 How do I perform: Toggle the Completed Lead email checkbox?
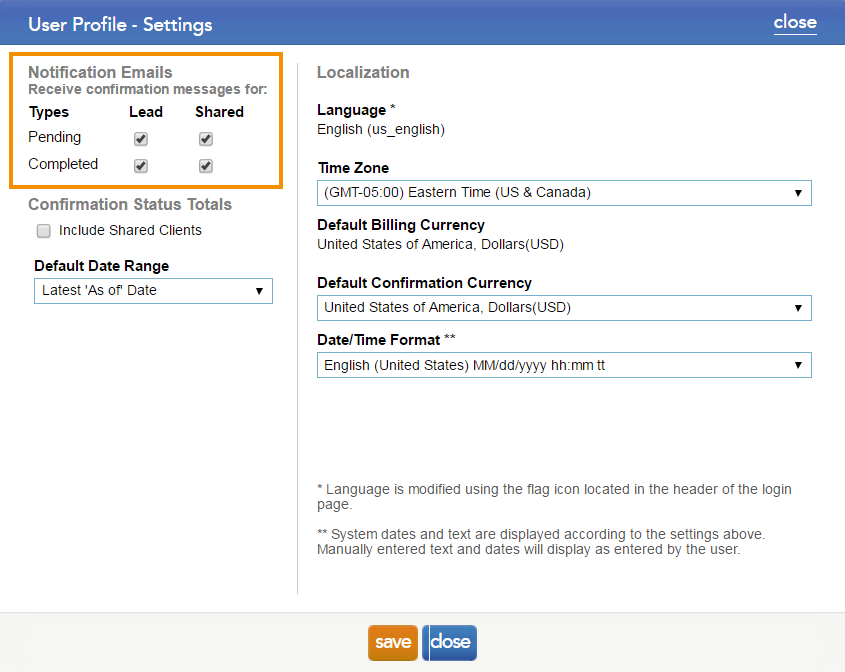(x=141, y=166)
